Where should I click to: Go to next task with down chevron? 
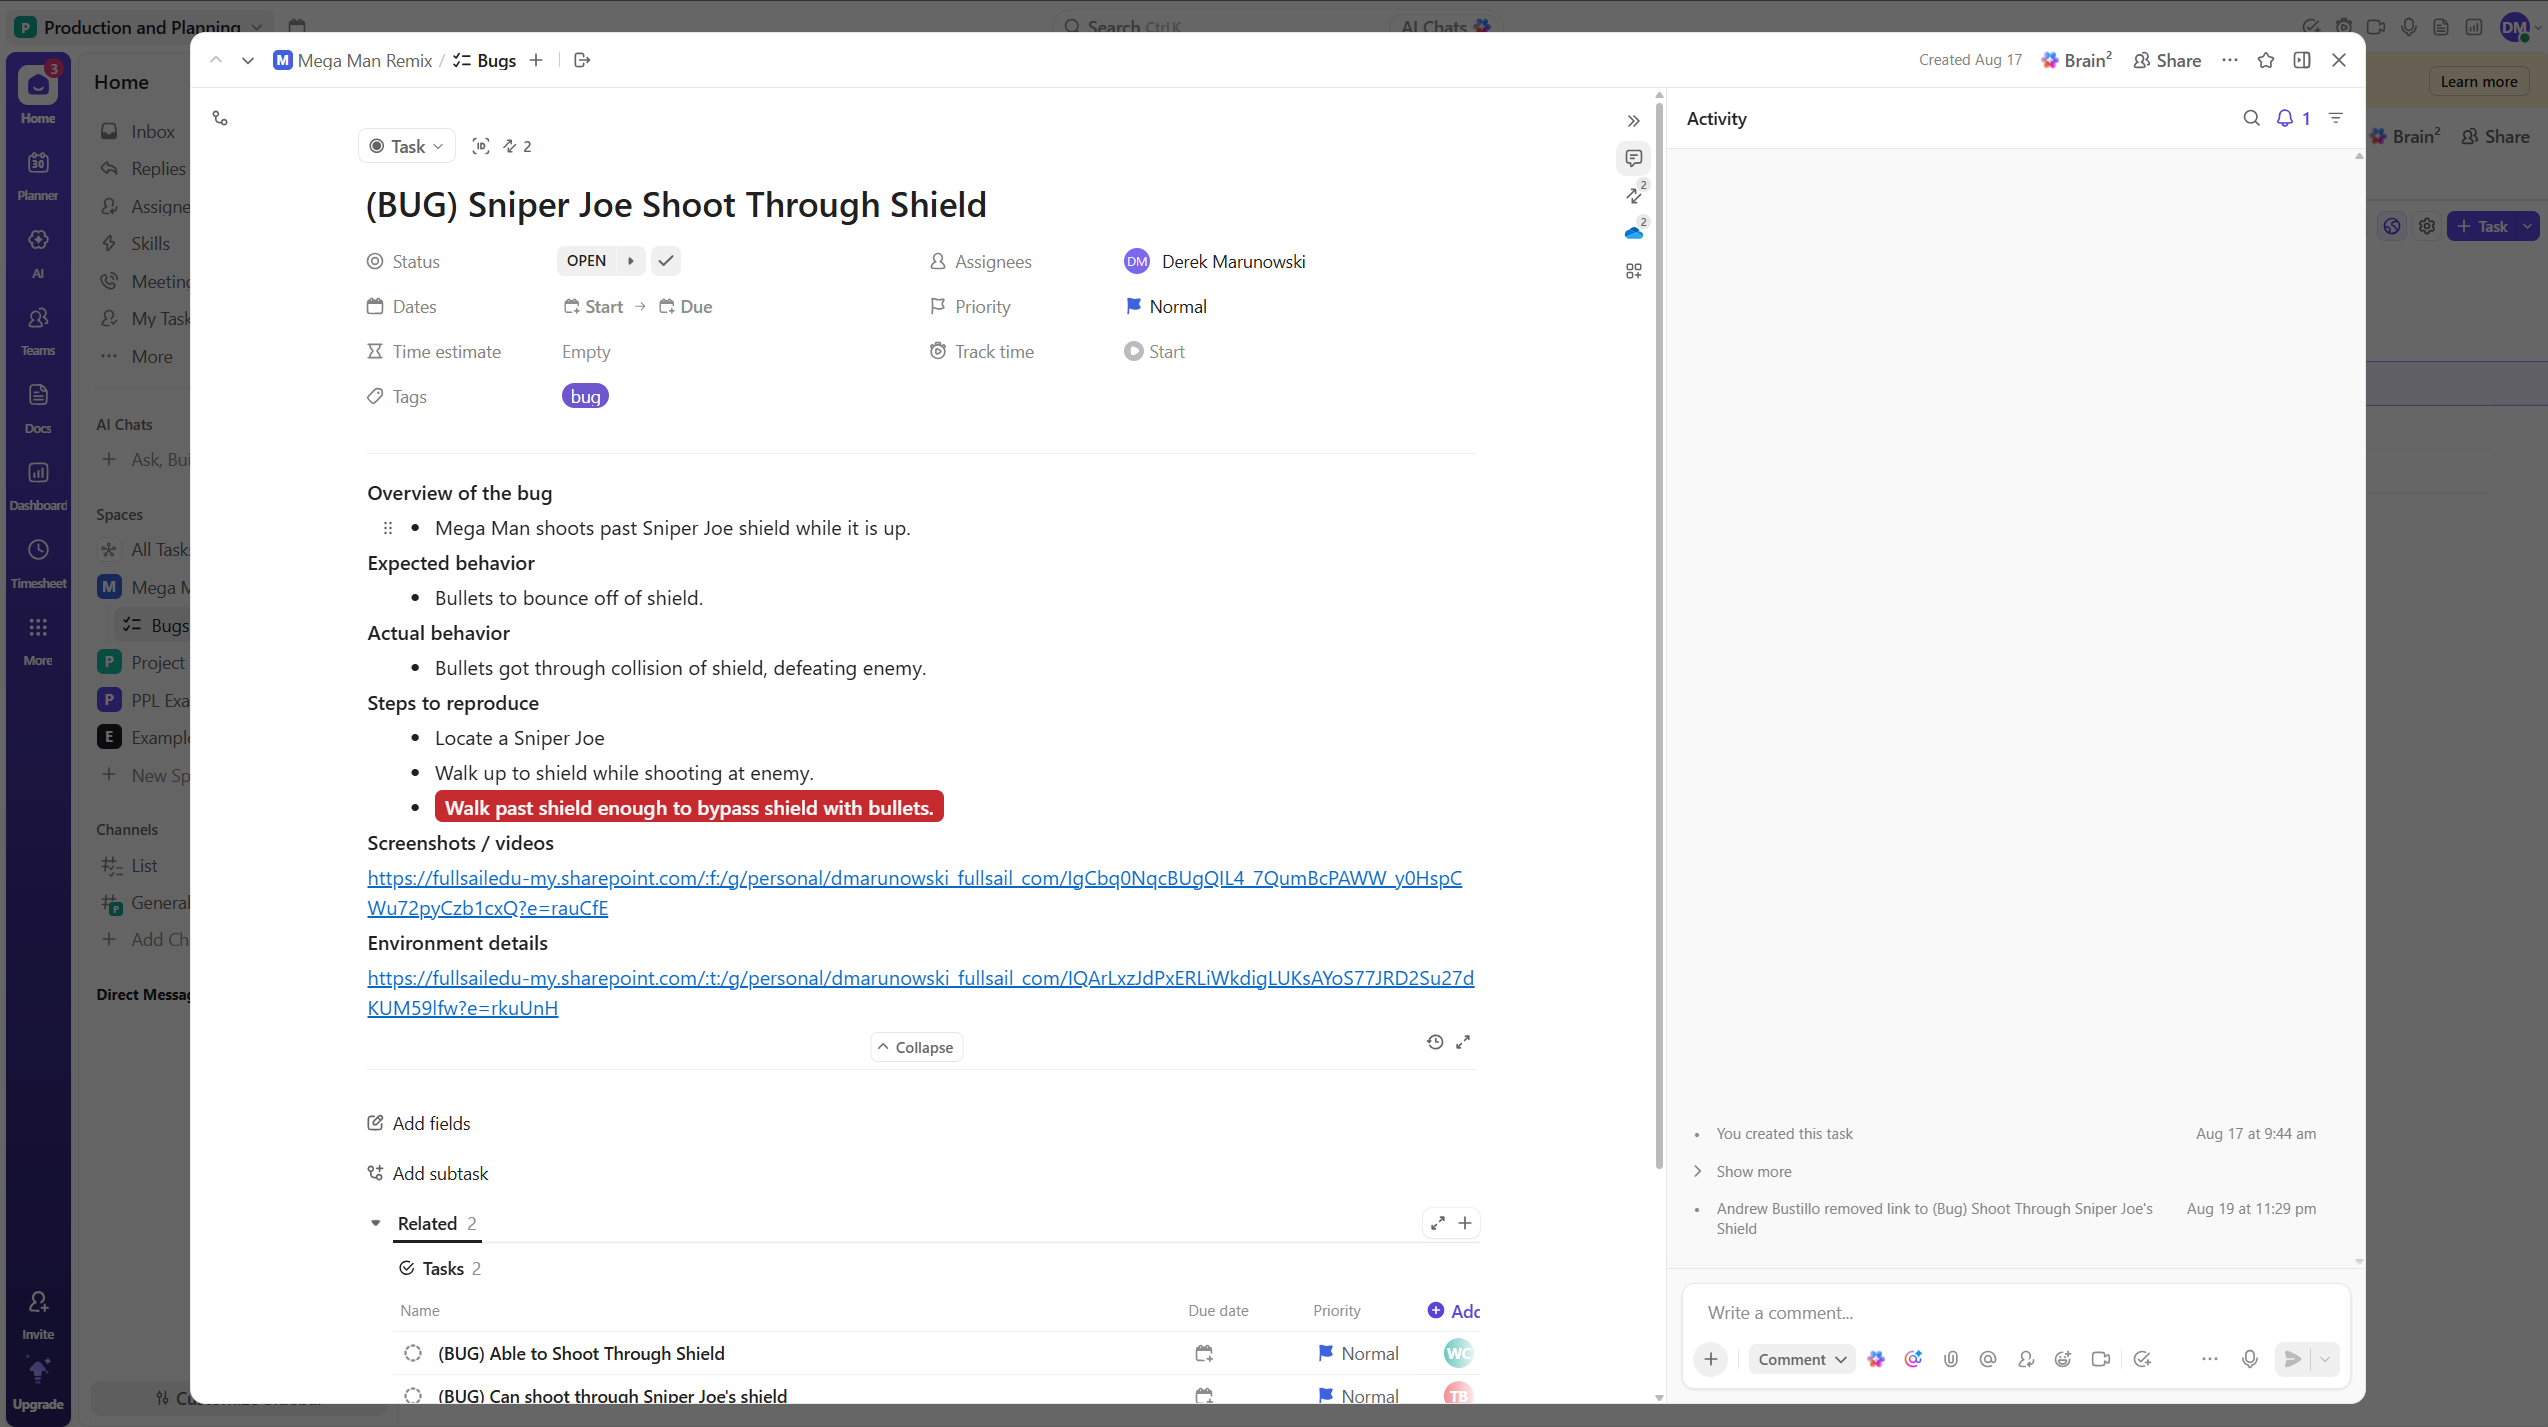pyautogui.click(x=248, y=60)
